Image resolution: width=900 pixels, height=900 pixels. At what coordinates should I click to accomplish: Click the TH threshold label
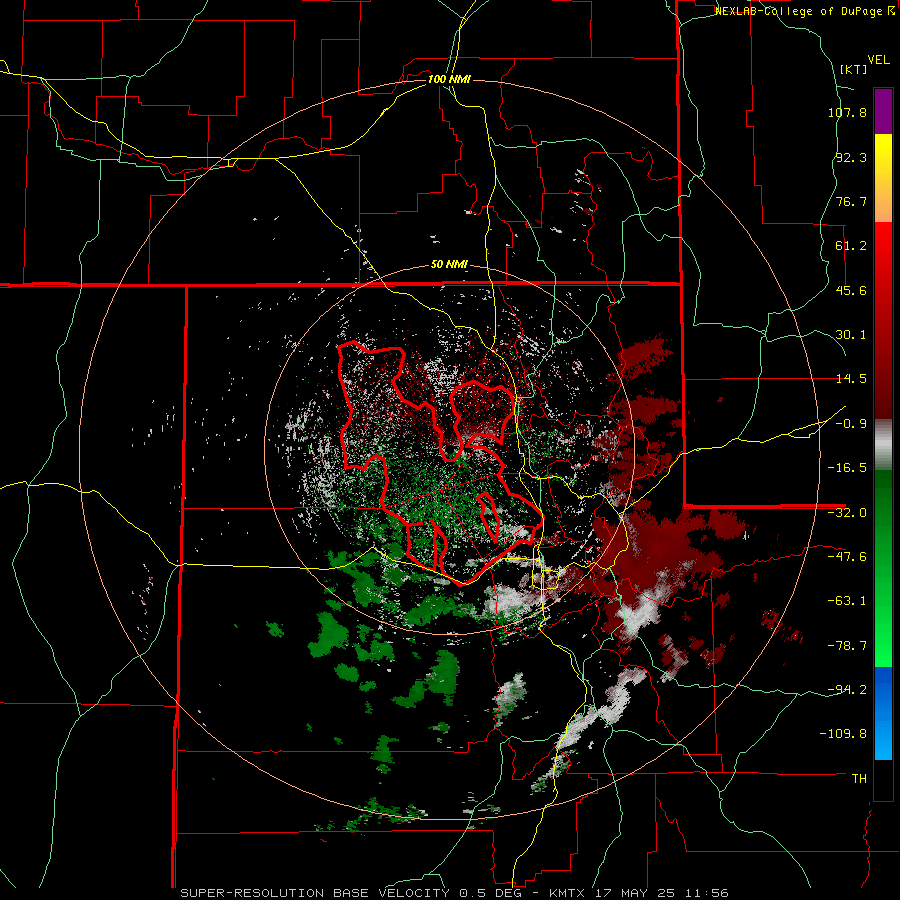pos(859,779)
